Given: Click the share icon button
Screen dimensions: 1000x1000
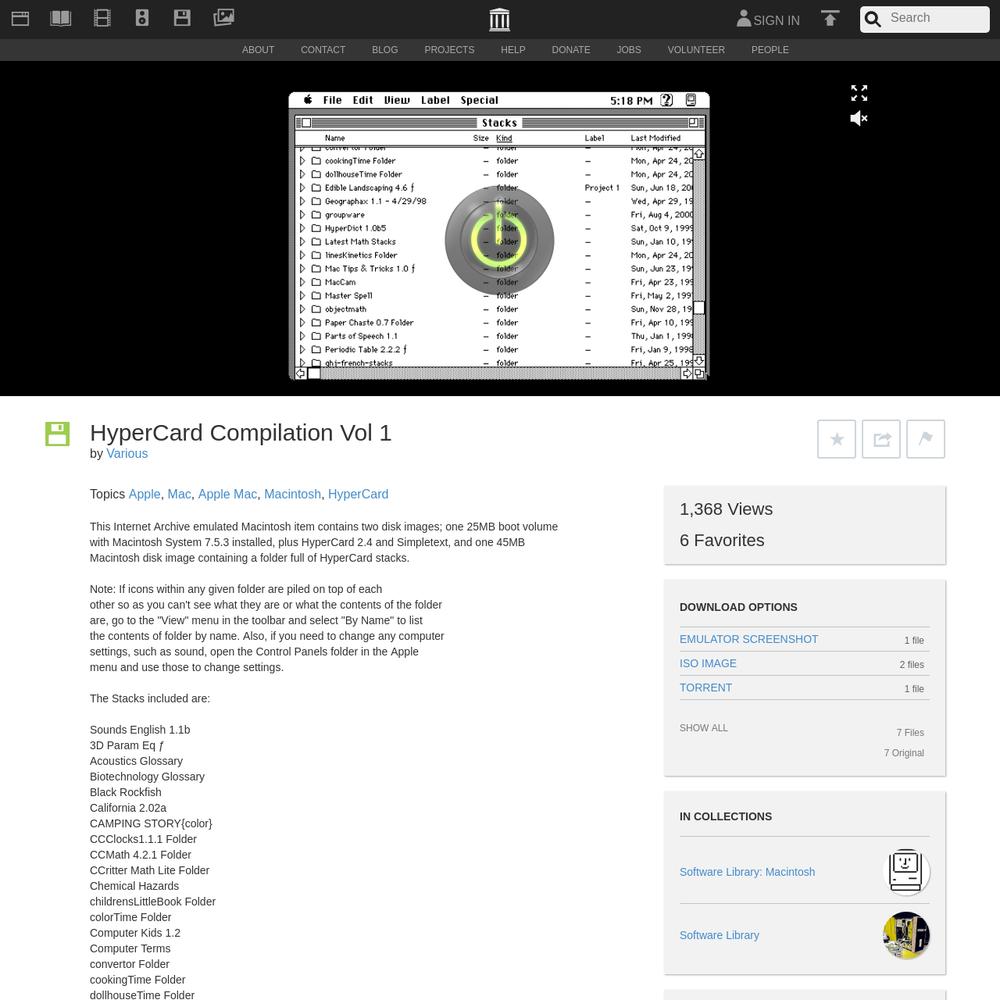Looking at the screenshot, I should coord(881,439).
